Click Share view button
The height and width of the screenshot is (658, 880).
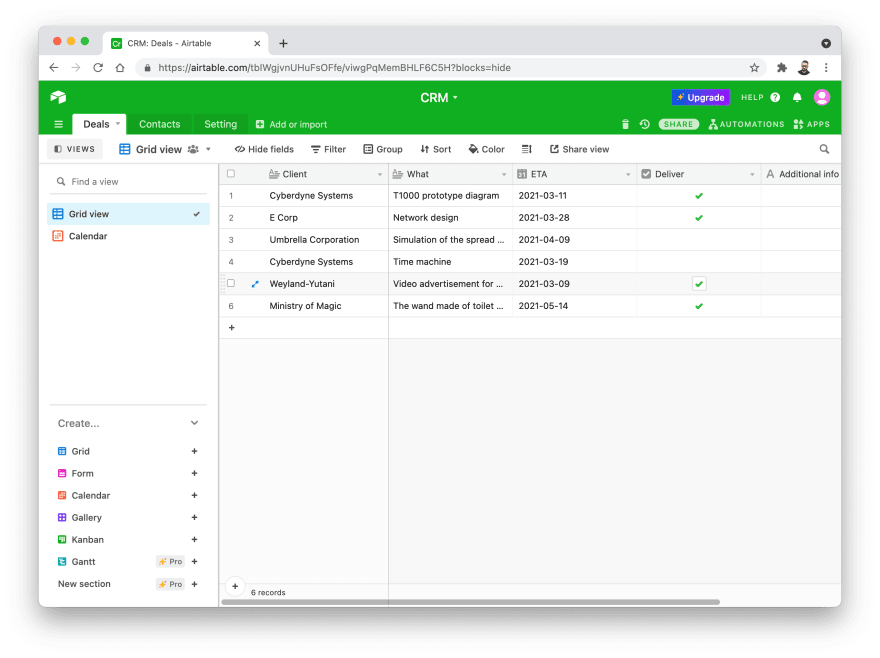pos(579,149)
